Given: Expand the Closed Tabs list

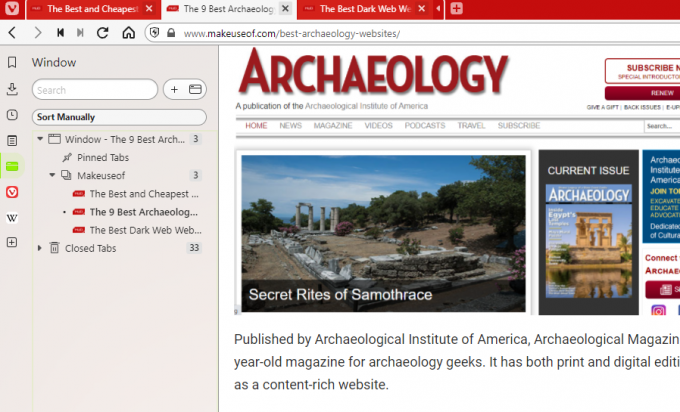Looking at the screenshot, I should click(39, 248).
